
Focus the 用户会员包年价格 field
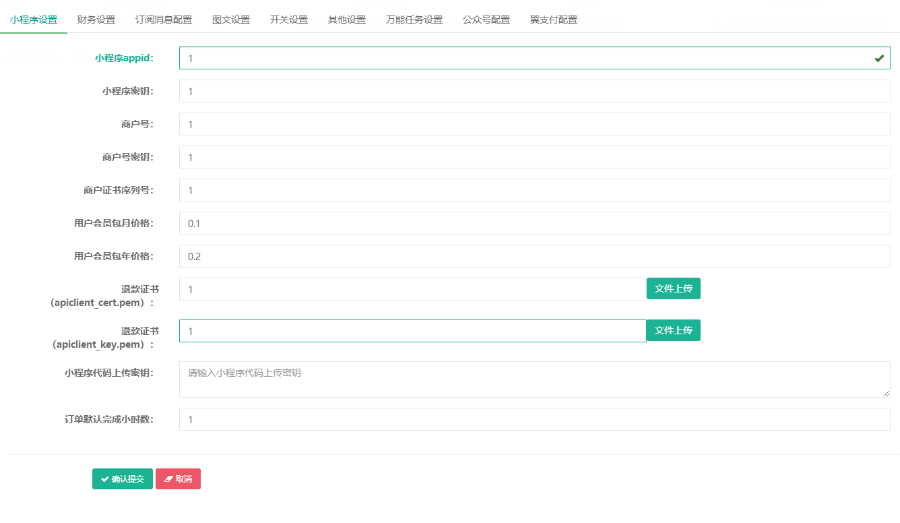point(534,256)
